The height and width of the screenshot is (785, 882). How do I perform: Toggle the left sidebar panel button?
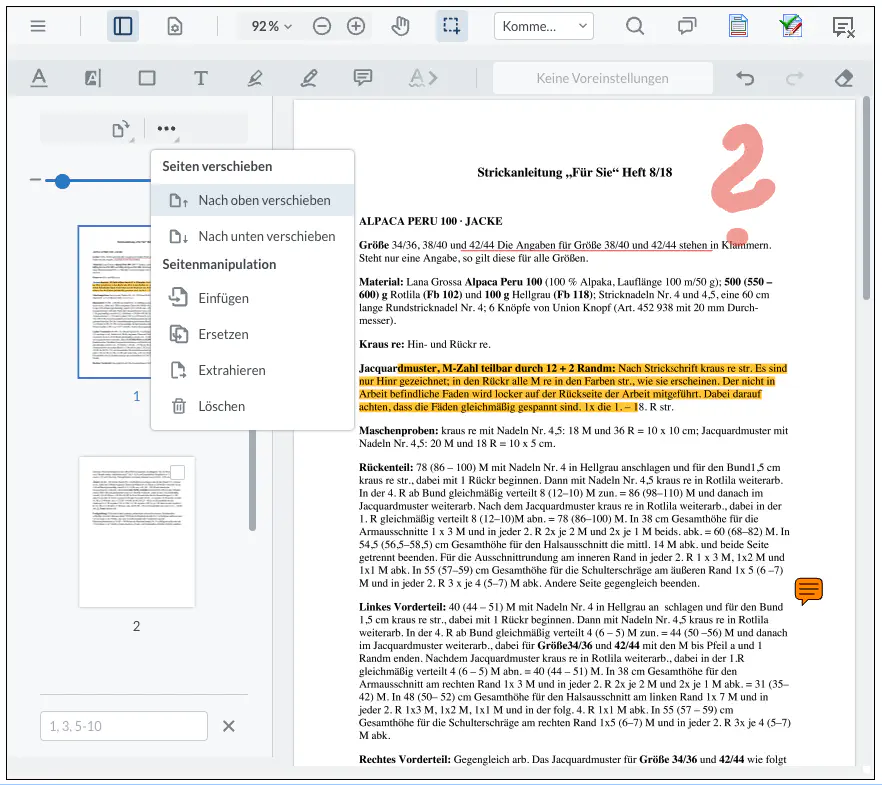coord(123,26)
